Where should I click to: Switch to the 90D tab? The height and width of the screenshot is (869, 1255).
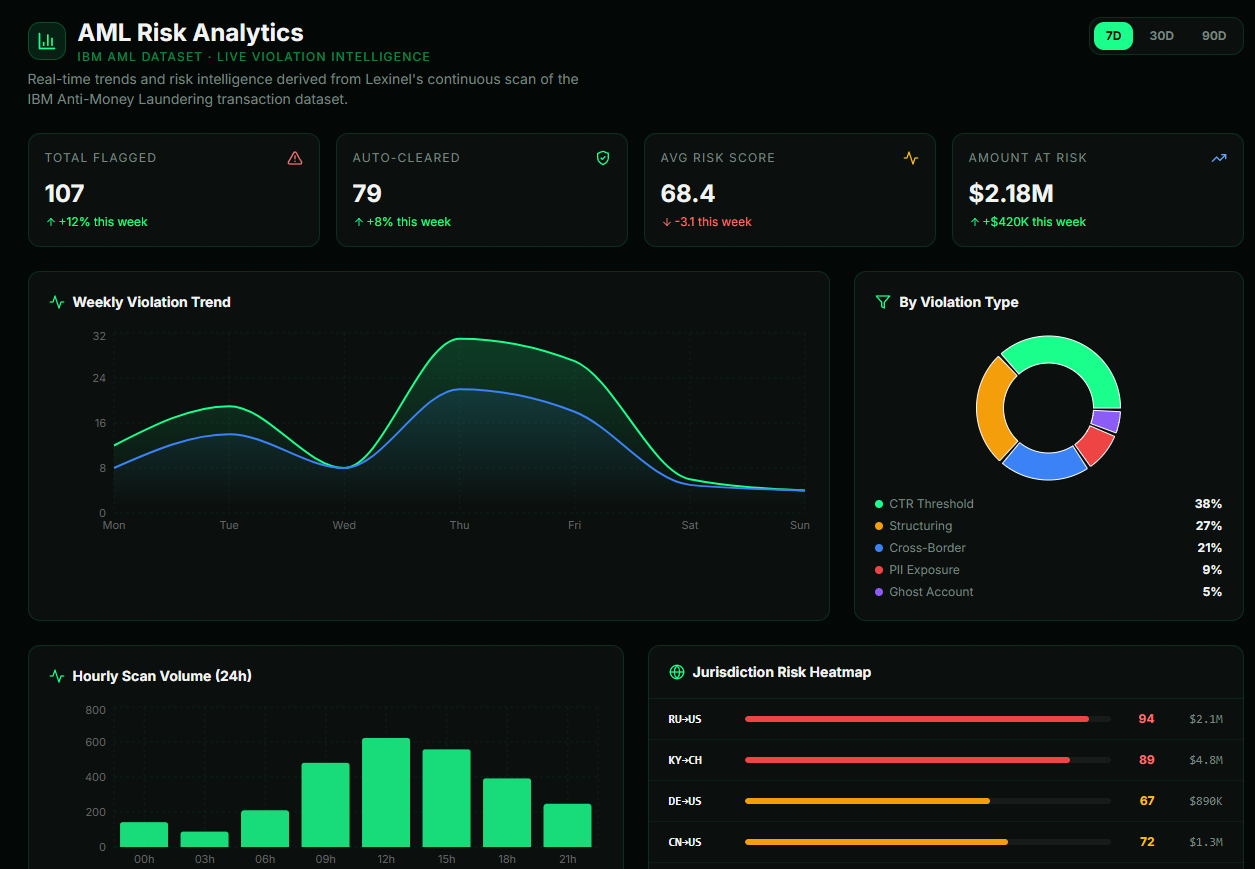pos(1213,34)
